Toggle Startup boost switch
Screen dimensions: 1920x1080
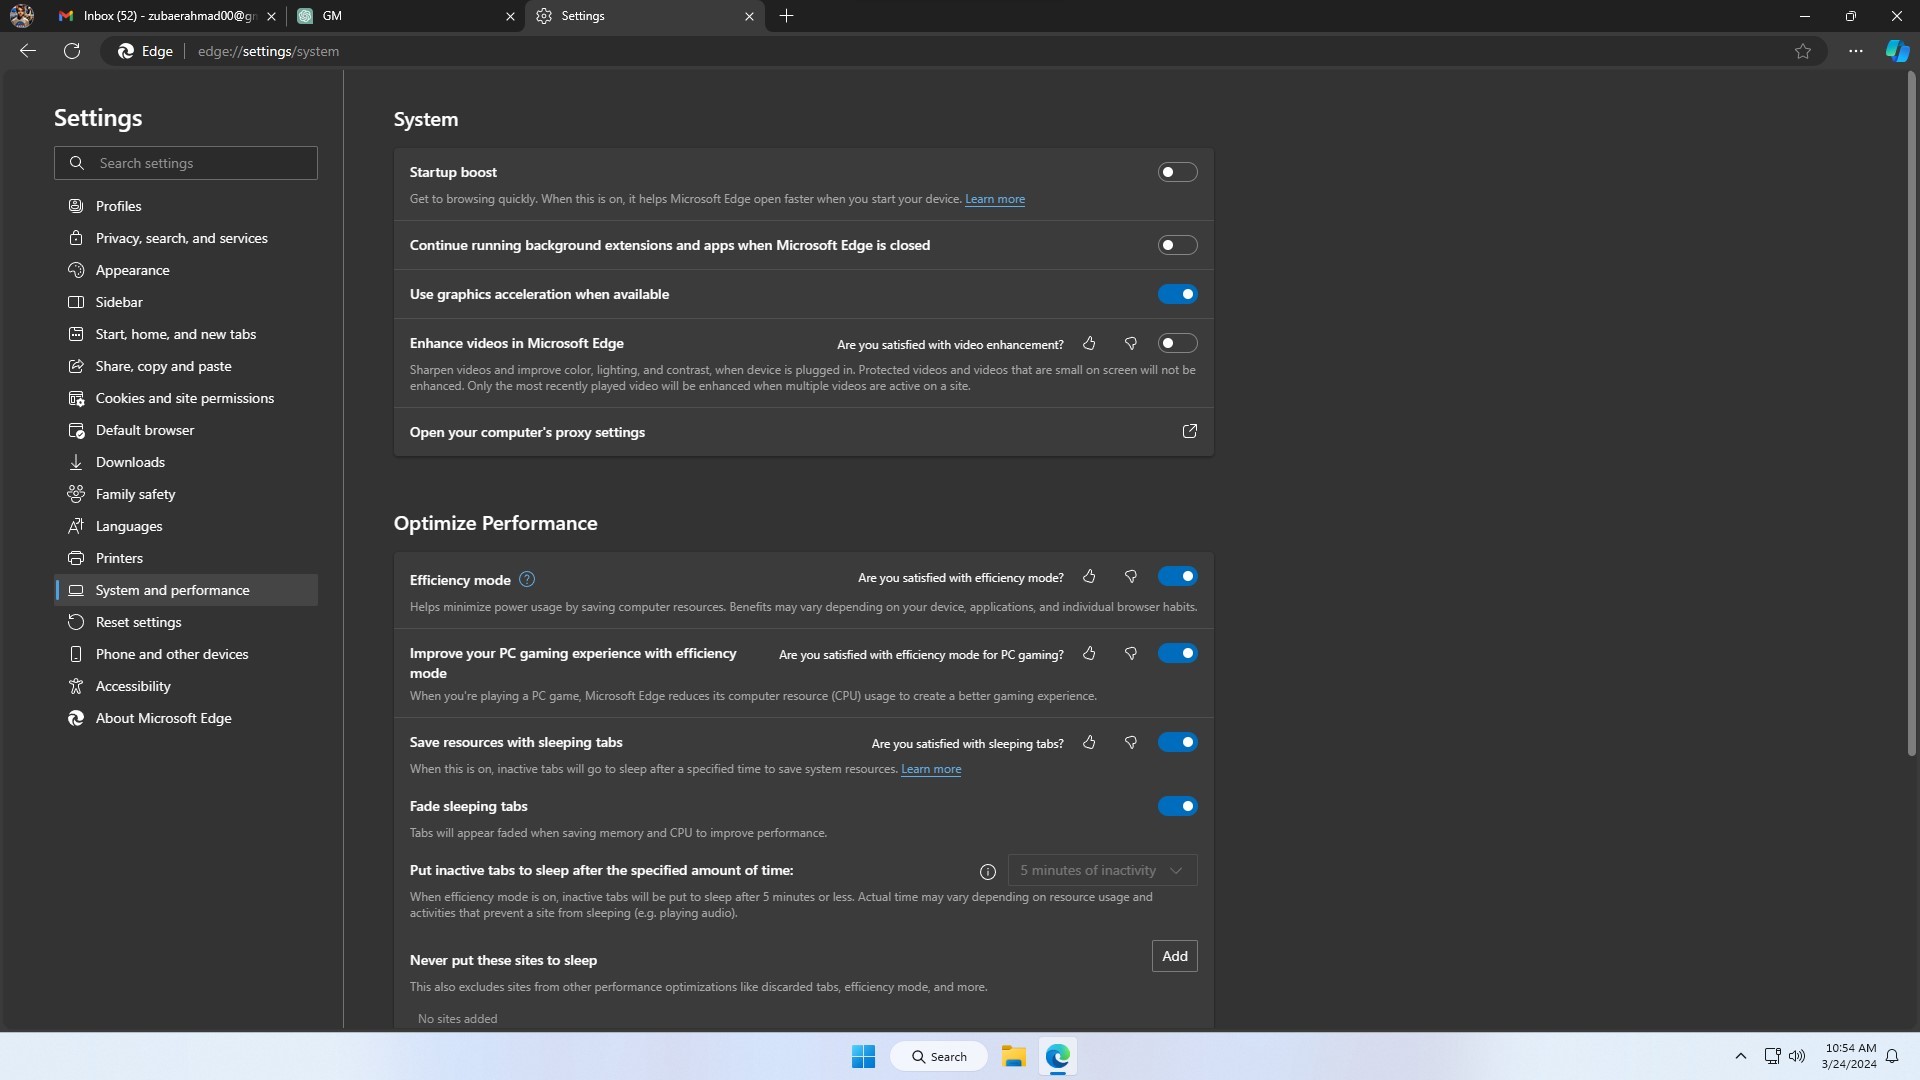[1177, 172]
